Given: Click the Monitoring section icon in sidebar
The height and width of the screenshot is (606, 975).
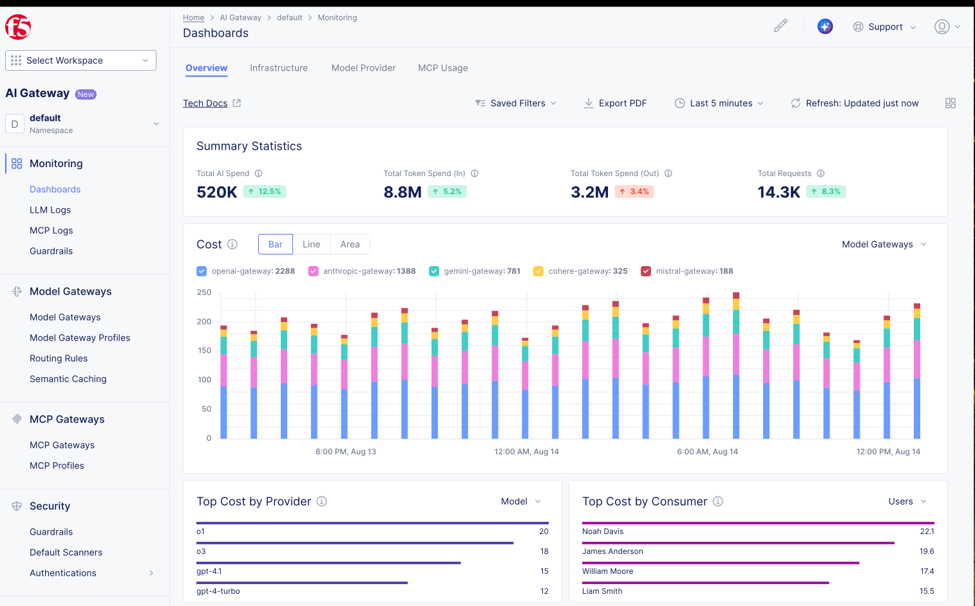Looking at the screenshot, I should click(17, 163).
